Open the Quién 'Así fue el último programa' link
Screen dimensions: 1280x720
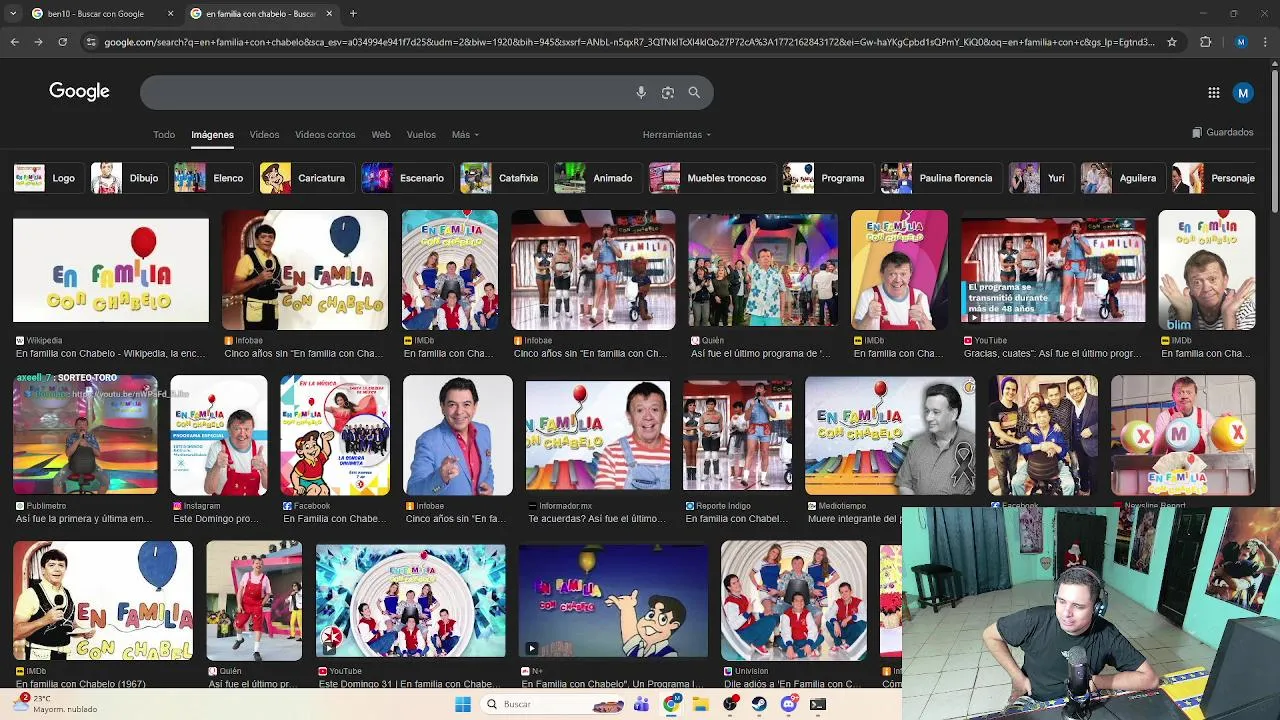760,353
